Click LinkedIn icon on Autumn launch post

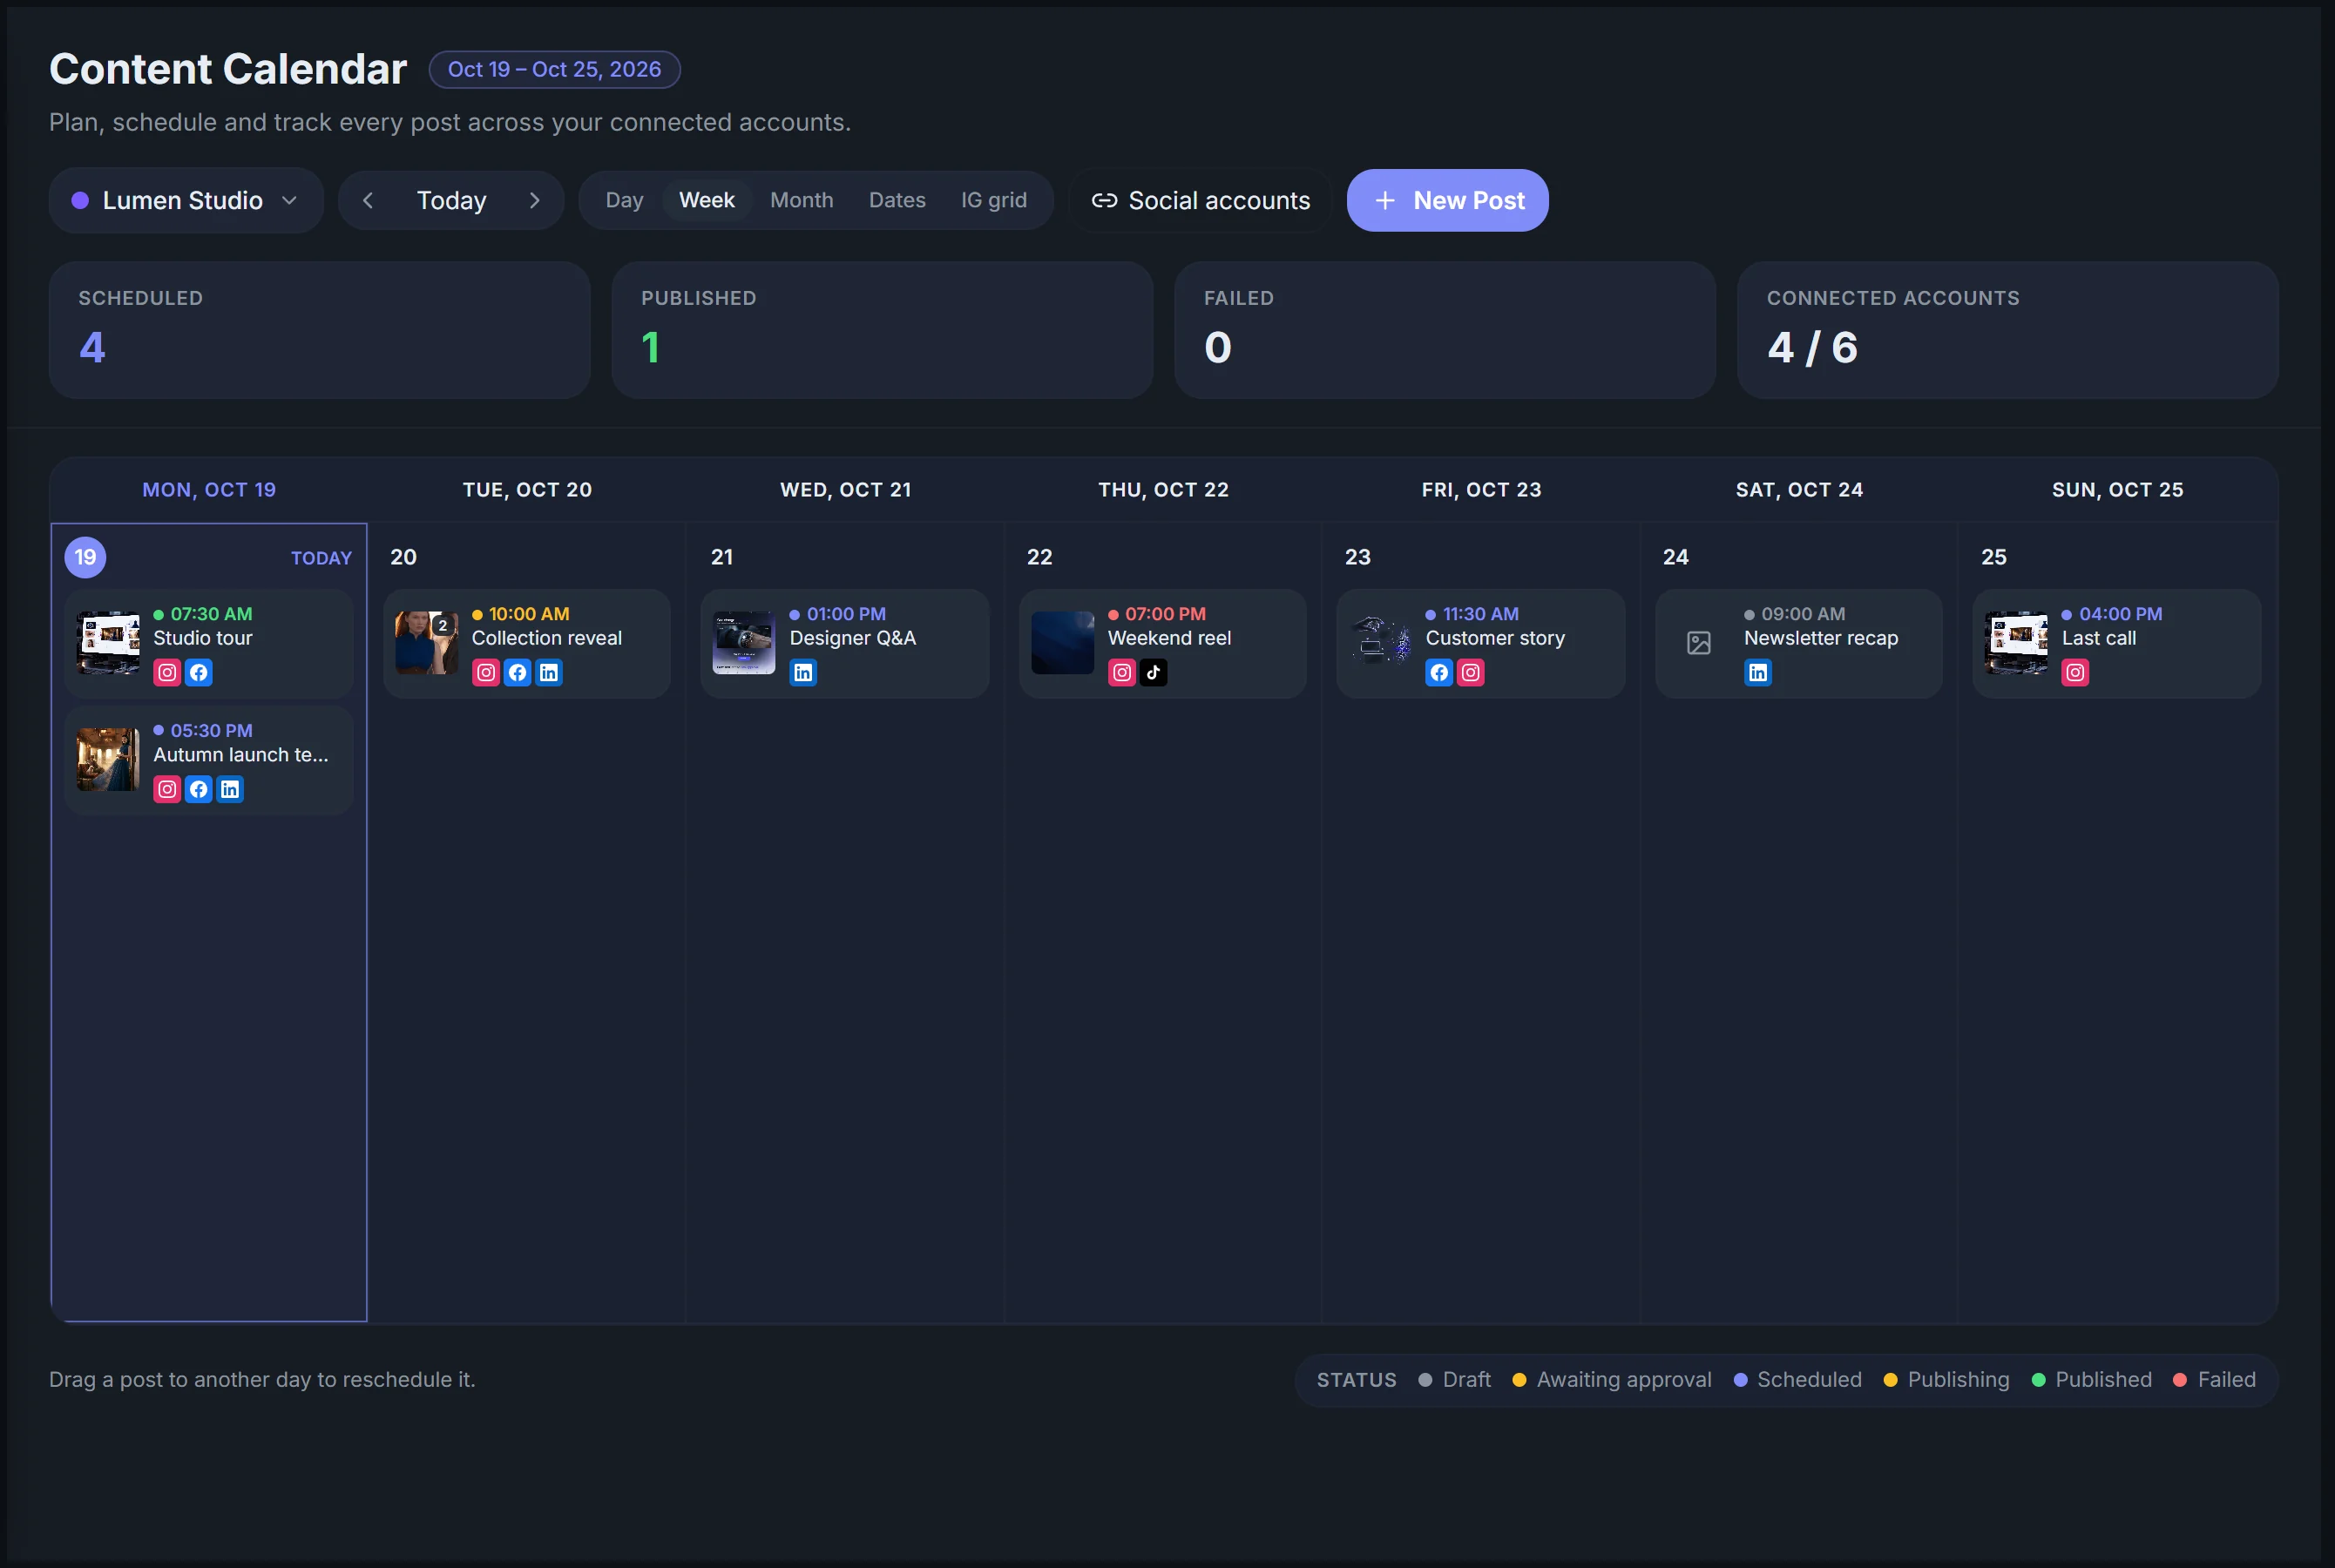230,790
